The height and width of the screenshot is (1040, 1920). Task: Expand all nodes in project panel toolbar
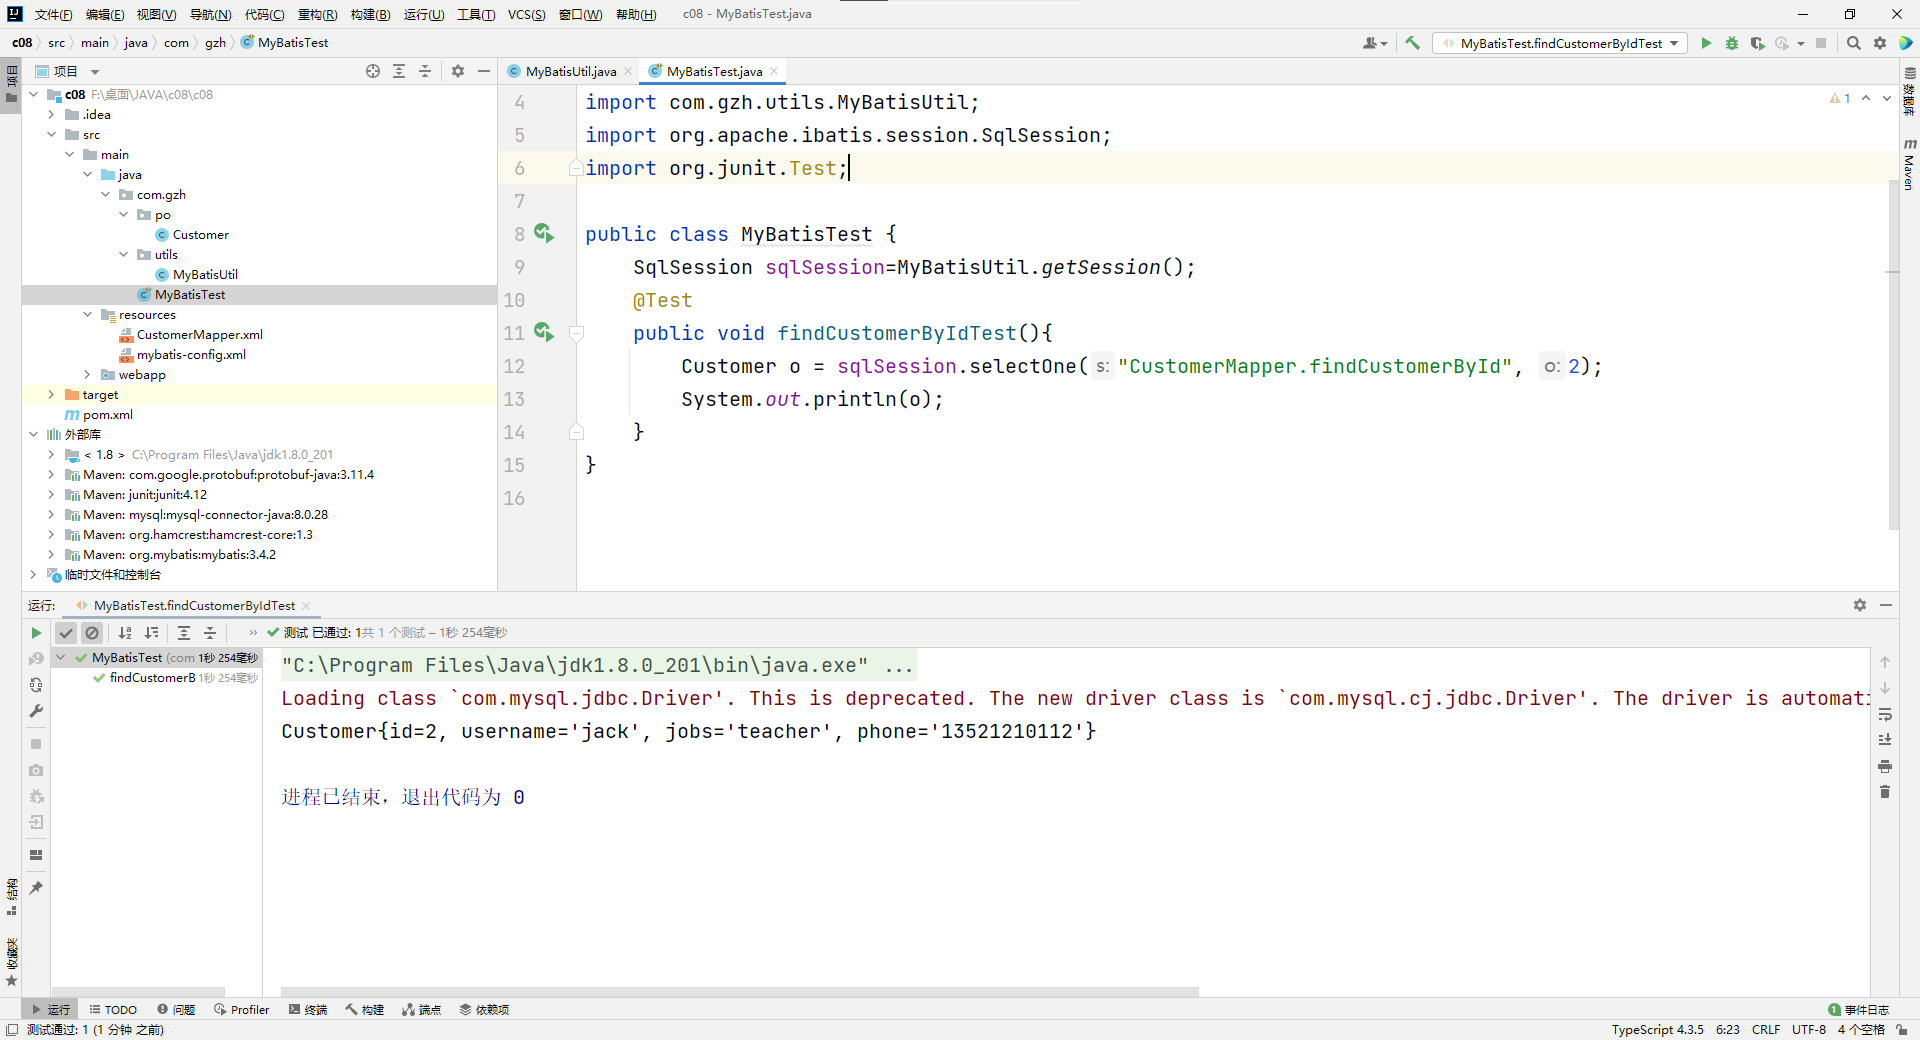399,71
